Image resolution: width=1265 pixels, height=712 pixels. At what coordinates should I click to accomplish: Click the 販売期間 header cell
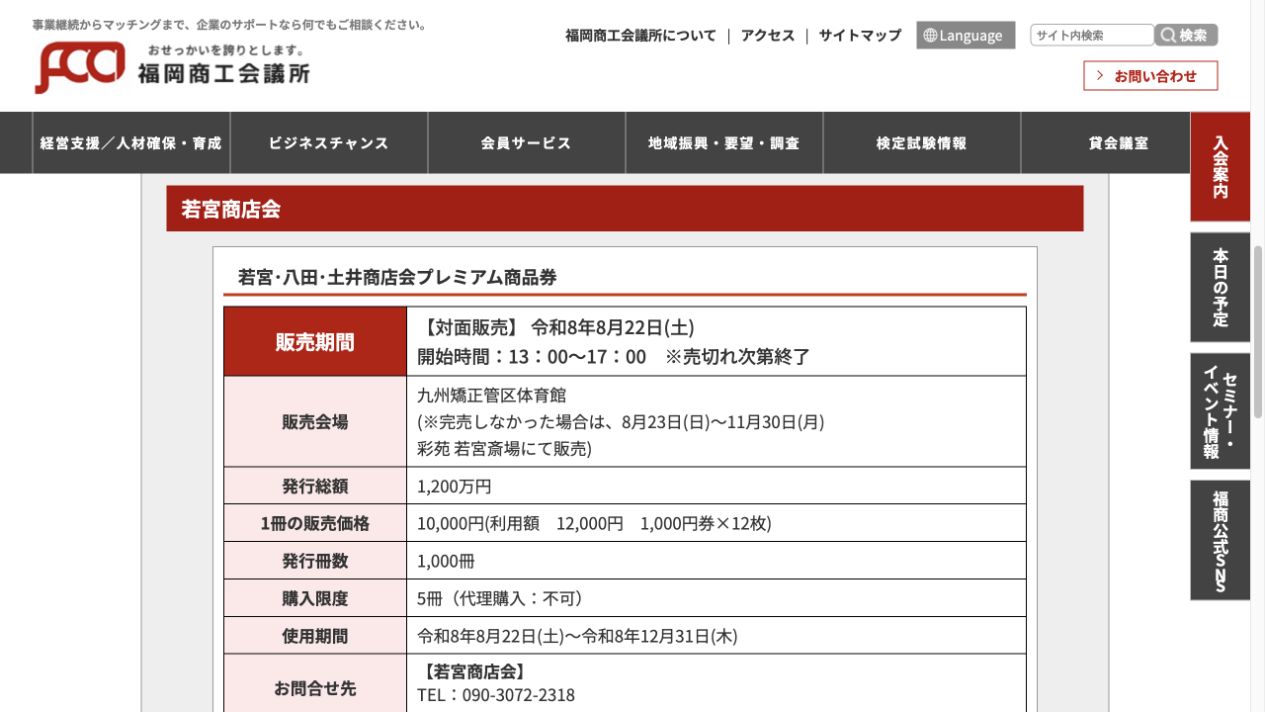click(x=315, y=342)
